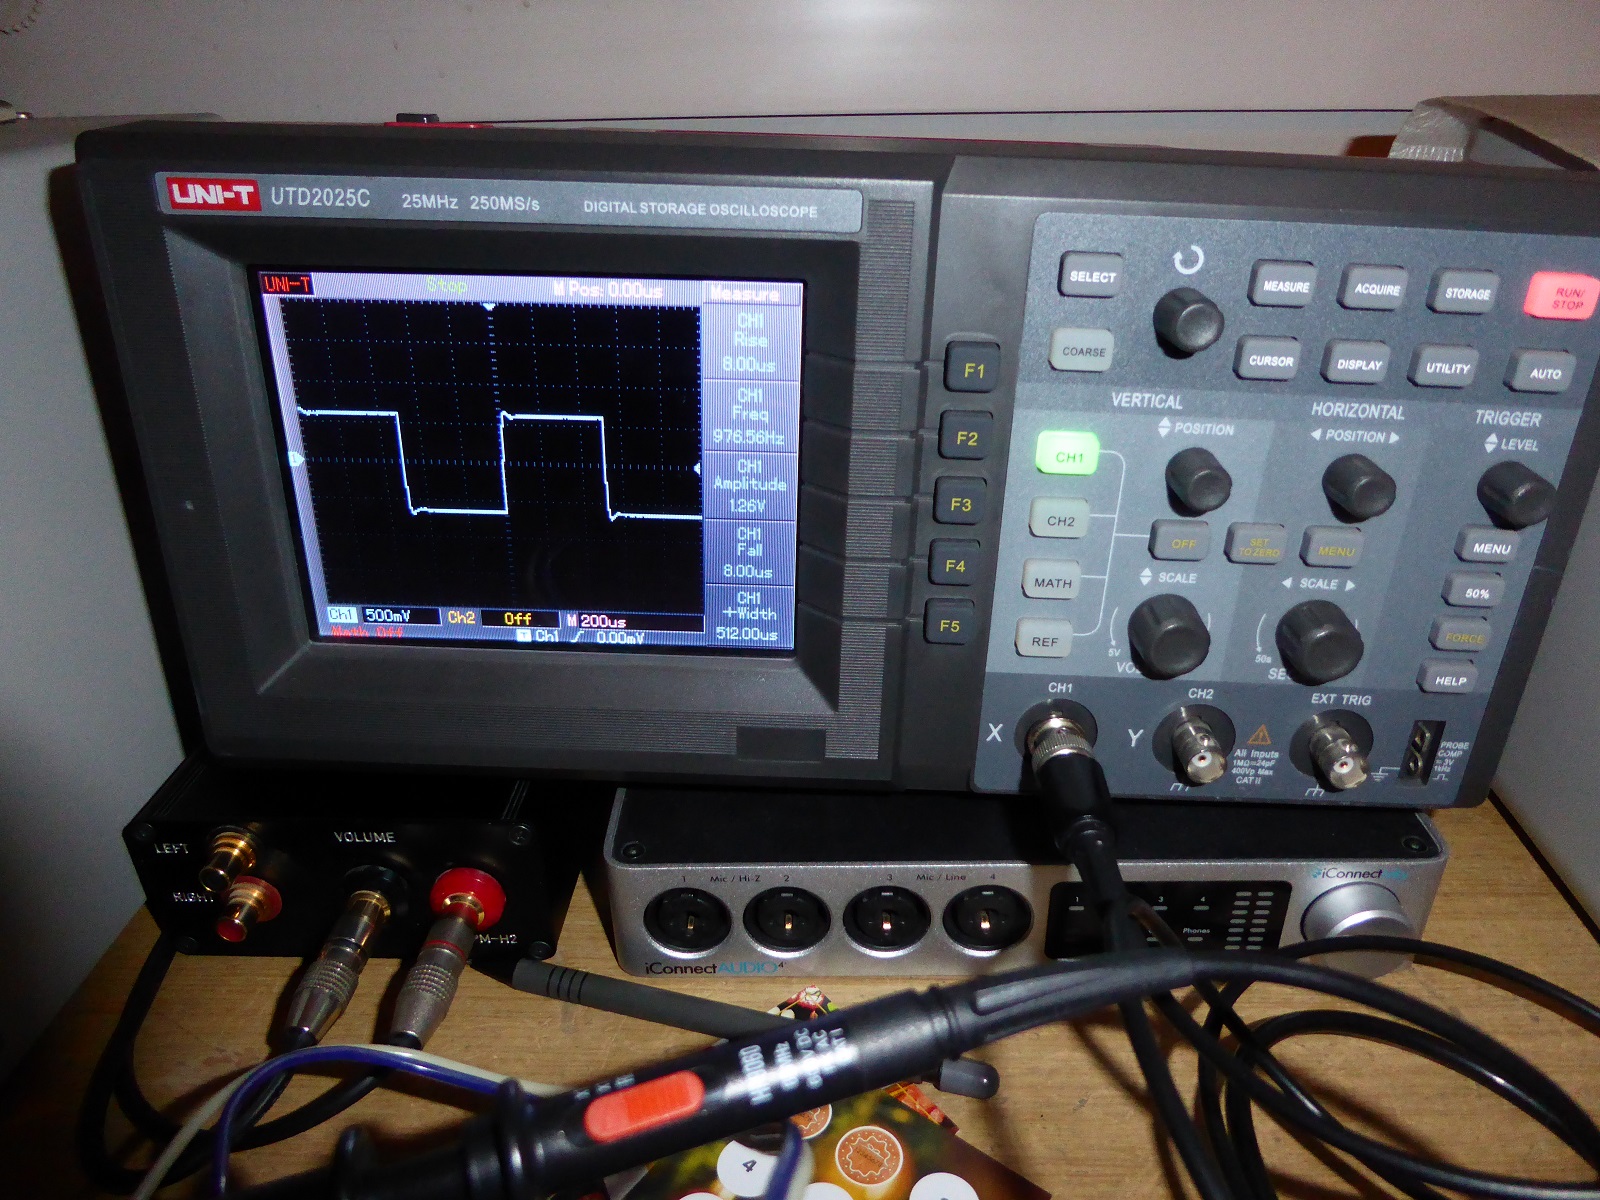Image resolution: width=1600 pixels, height=1200 pixels.
Task: Select the CH1 Rise 8.00us measurement
Action: [x=750, y=342]
